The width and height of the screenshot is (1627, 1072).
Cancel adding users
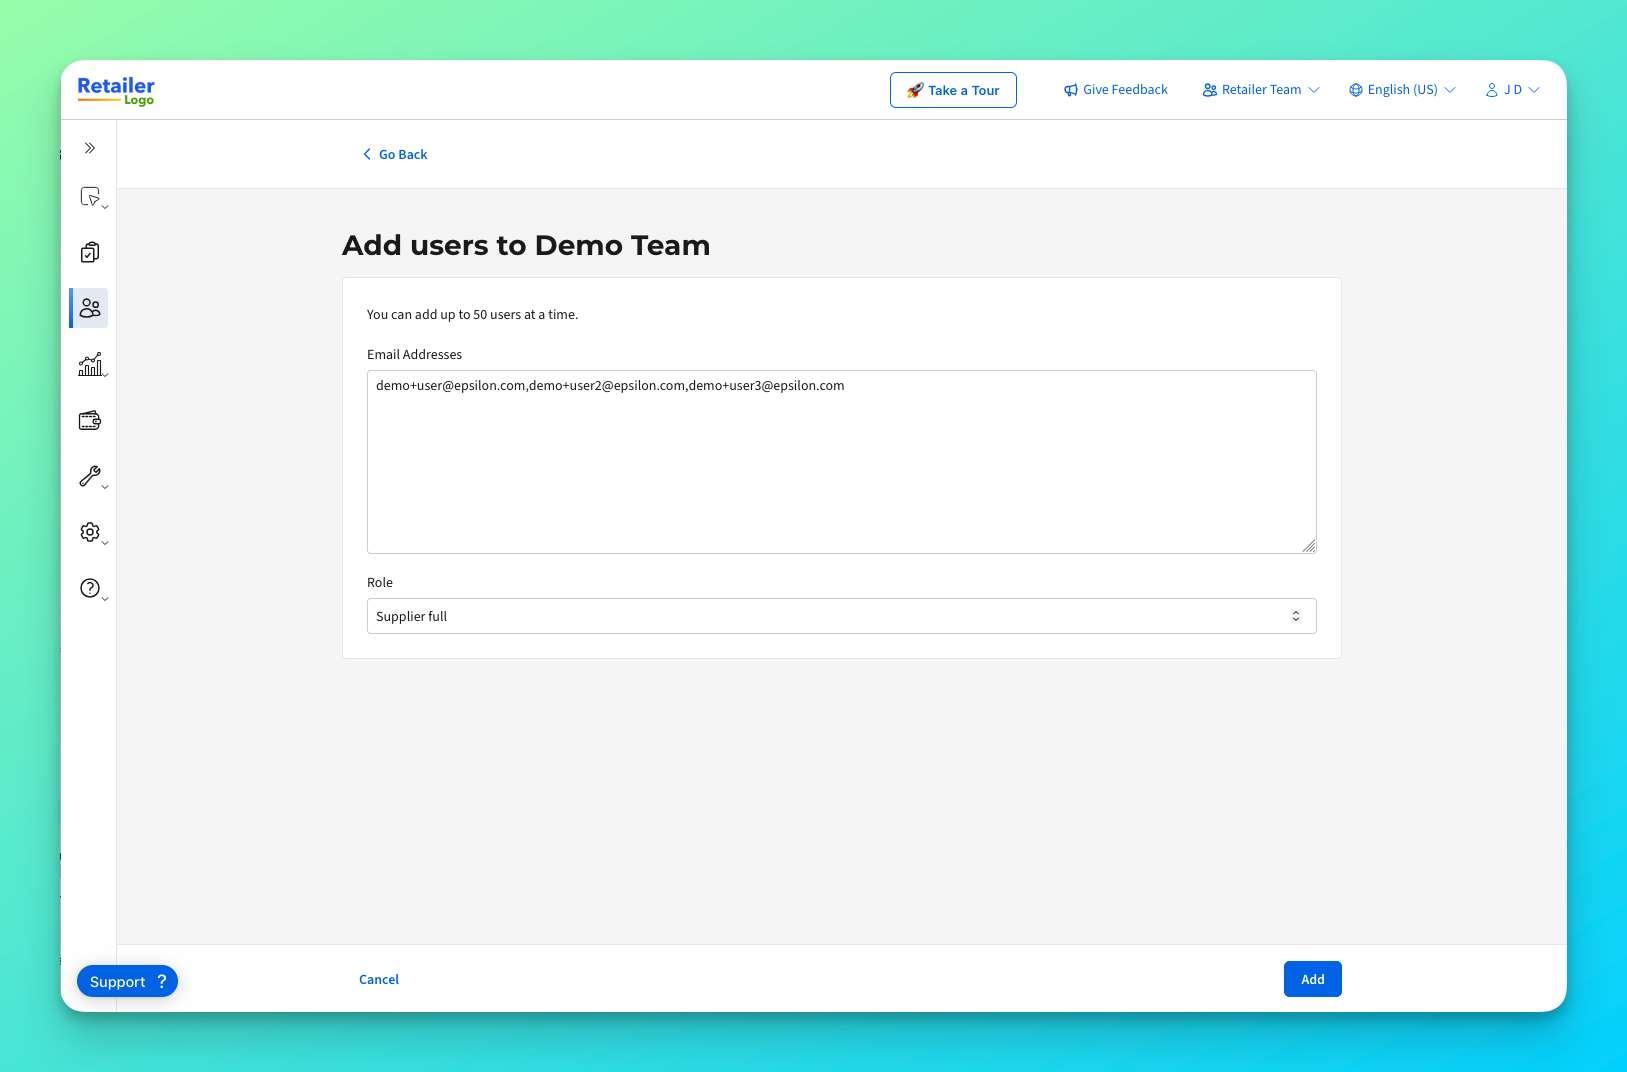click(379, 979)
